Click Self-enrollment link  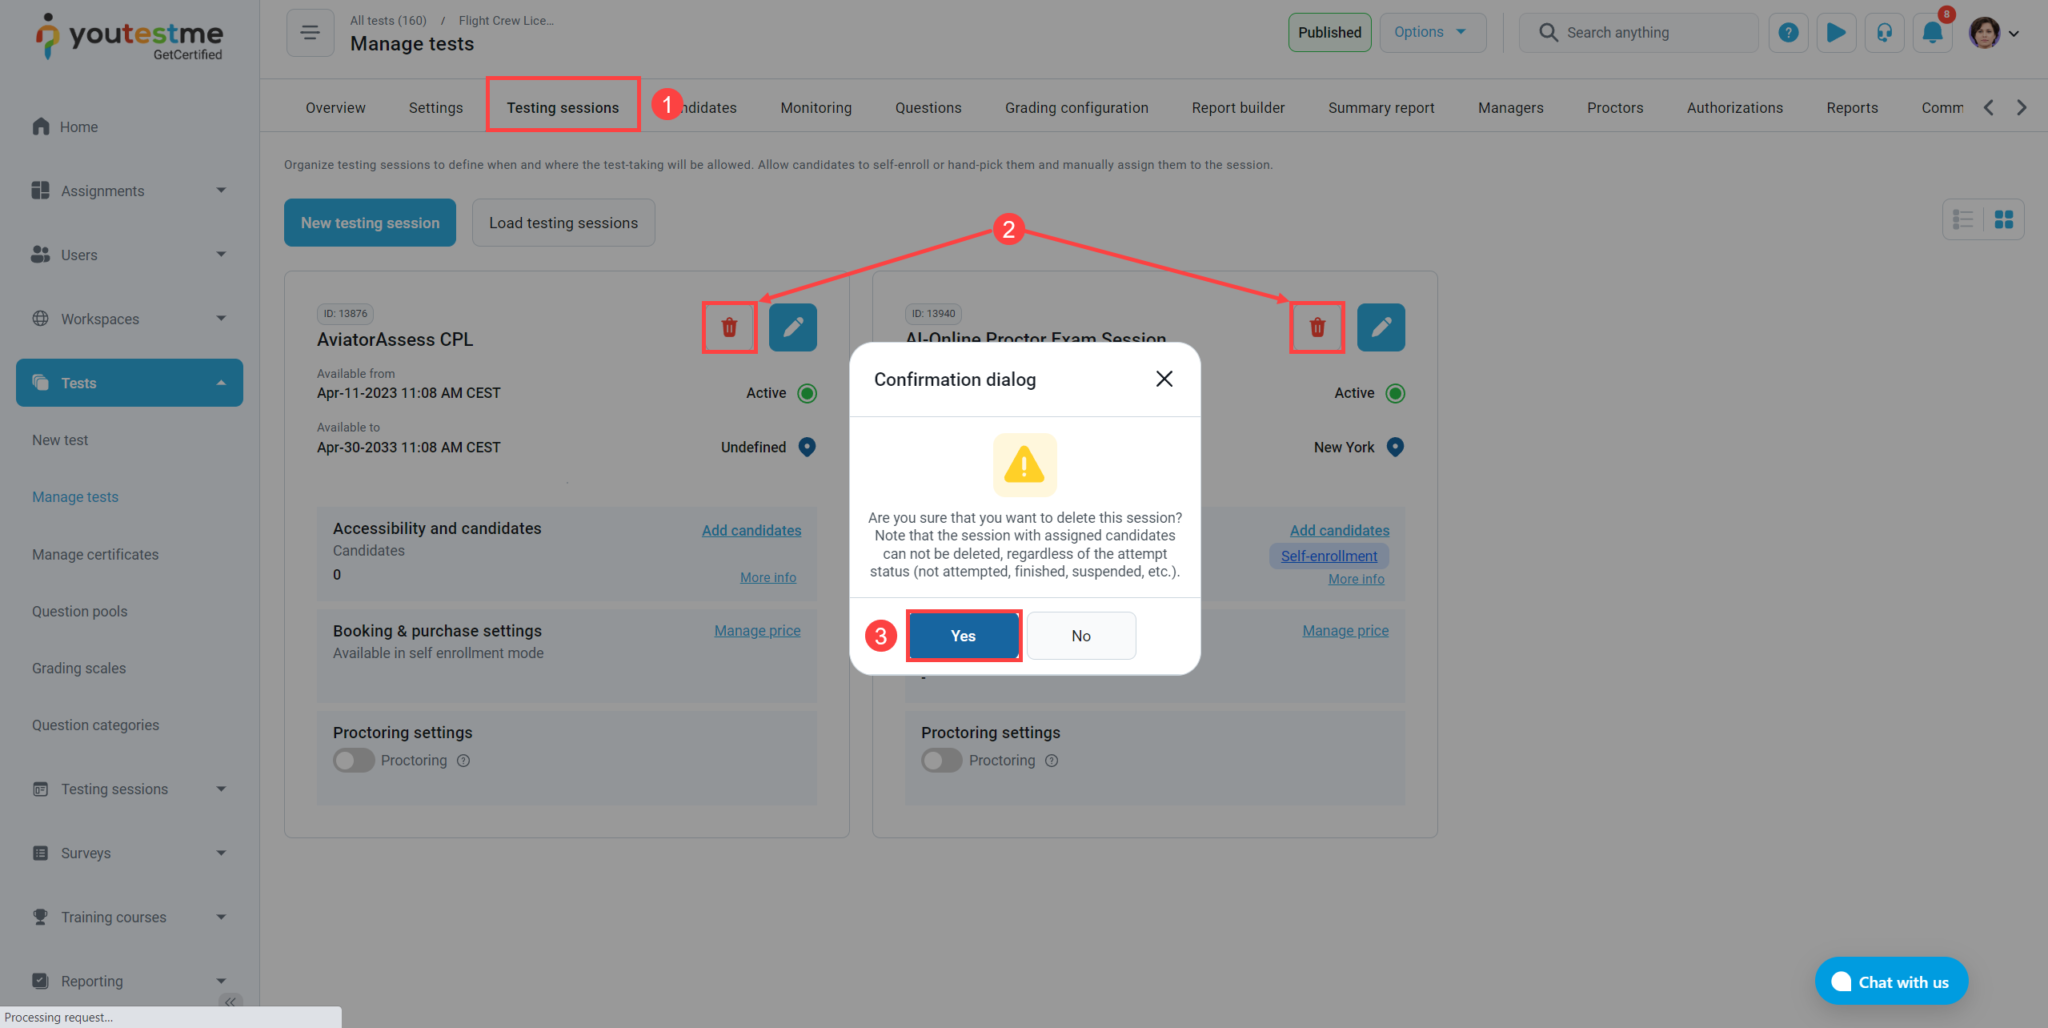(x=1329, y=556)
